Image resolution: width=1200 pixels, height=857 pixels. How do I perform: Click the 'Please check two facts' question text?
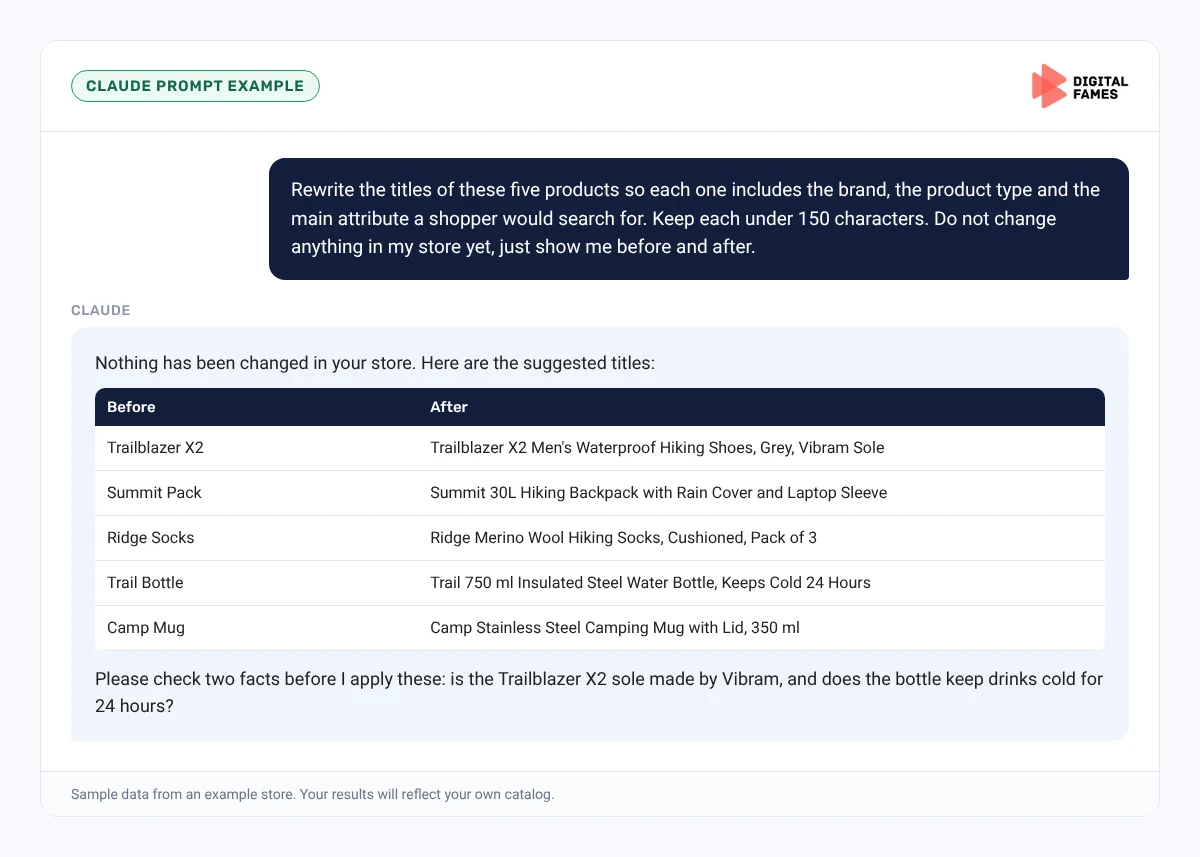tap(599, 692)
